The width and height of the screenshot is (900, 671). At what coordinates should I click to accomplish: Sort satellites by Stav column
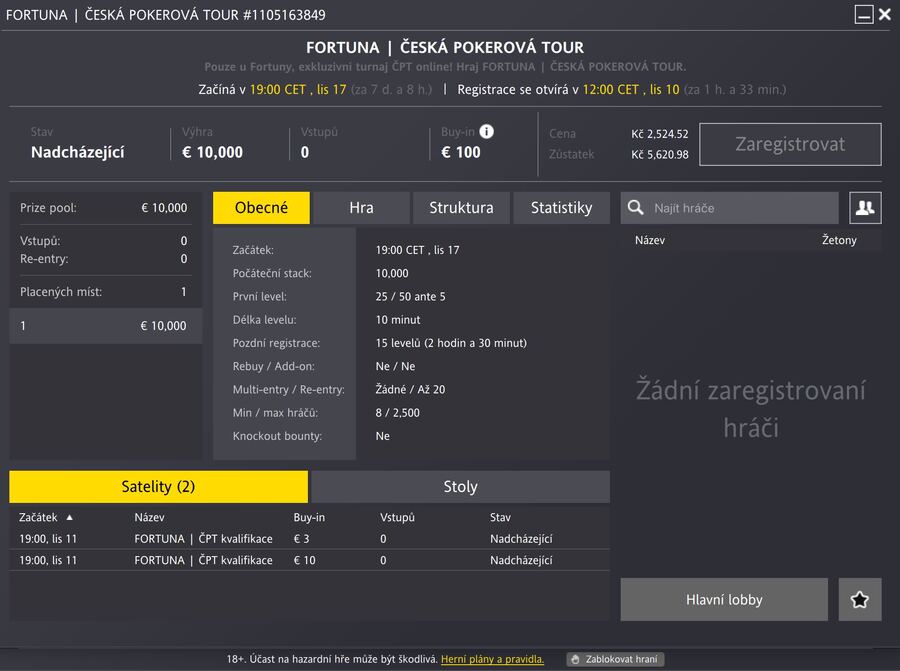(500, 517)
